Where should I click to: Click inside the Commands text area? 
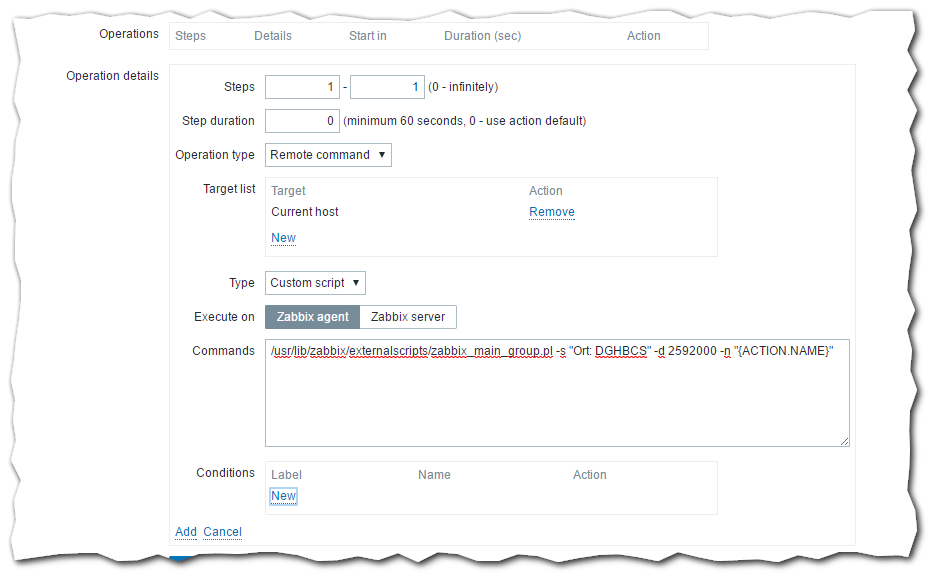coord(556,400)
